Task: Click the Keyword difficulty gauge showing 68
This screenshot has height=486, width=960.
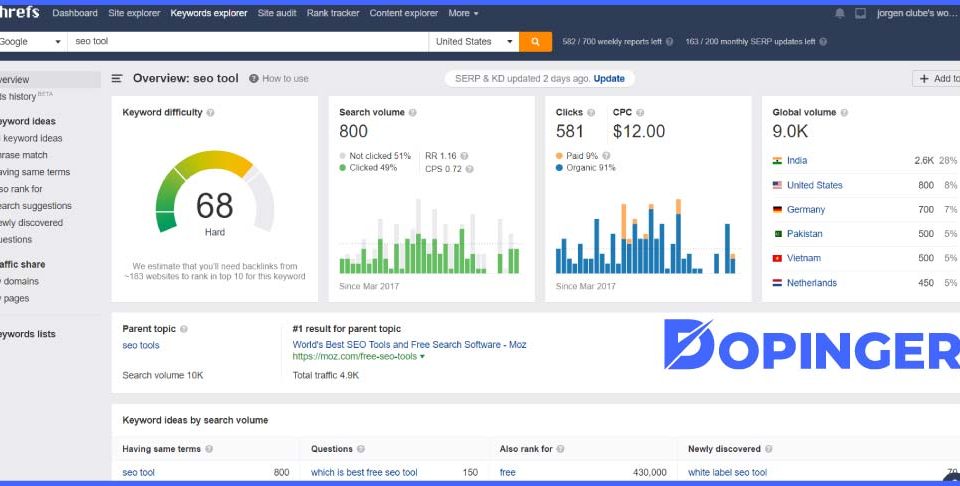Action: coord(215,192)
